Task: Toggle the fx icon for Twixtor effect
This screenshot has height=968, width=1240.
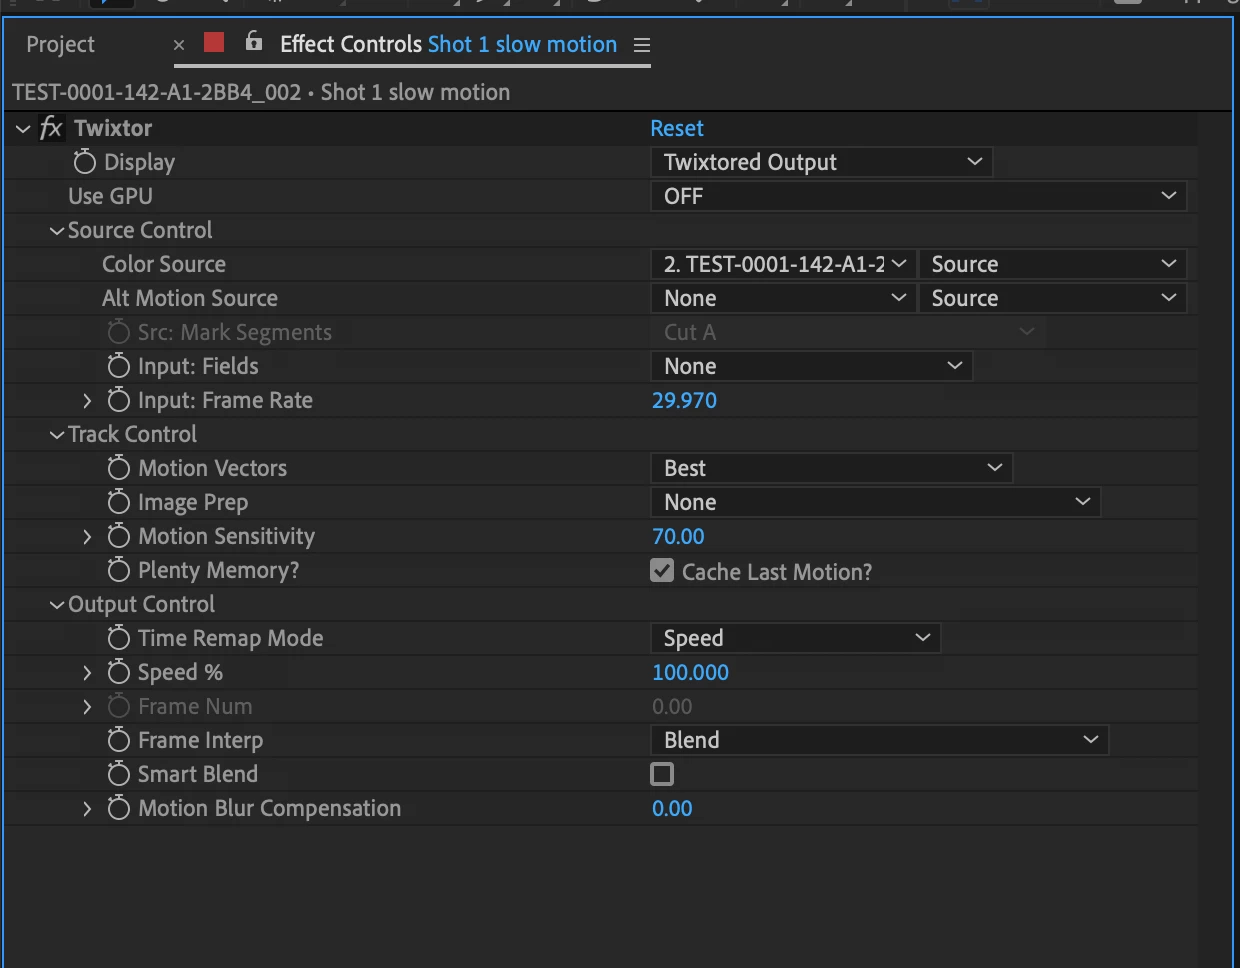Action: 51,128
